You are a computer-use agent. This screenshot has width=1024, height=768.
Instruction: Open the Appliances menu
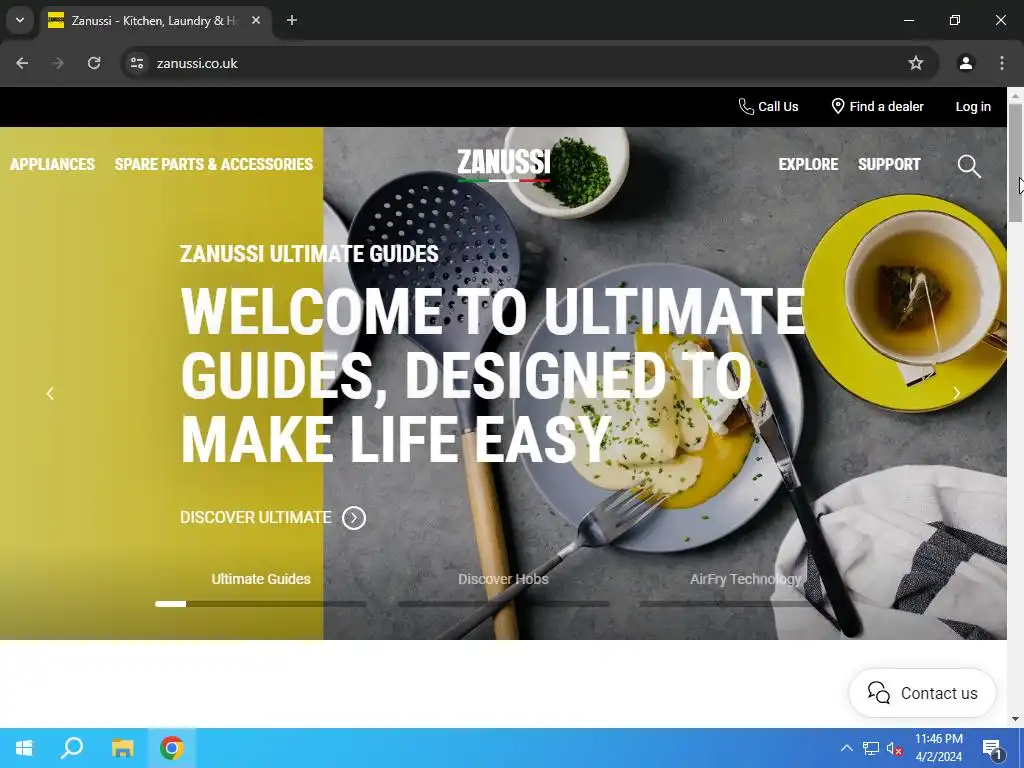point(52,164)
